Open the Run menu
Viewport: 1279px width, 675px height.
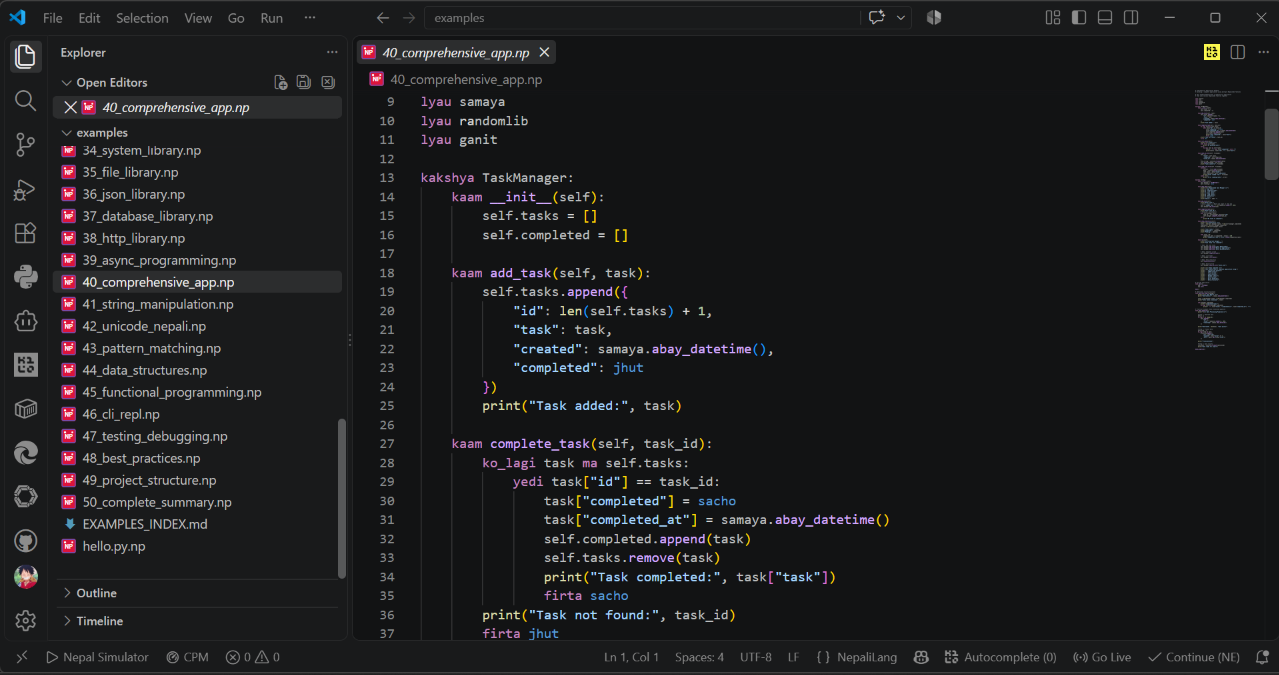click(271, 18)
